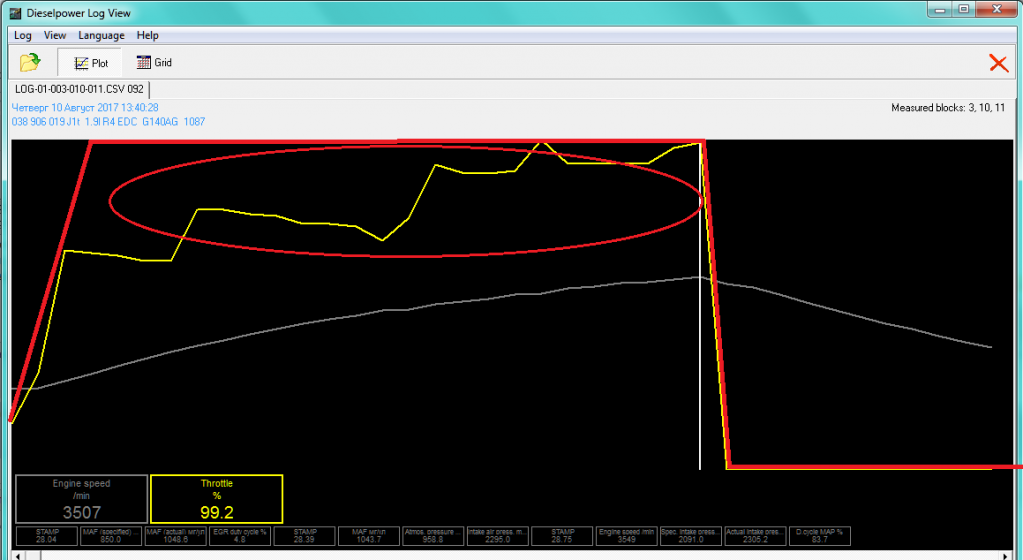Toggle the MAF (actual) channel

pos(176,536)
